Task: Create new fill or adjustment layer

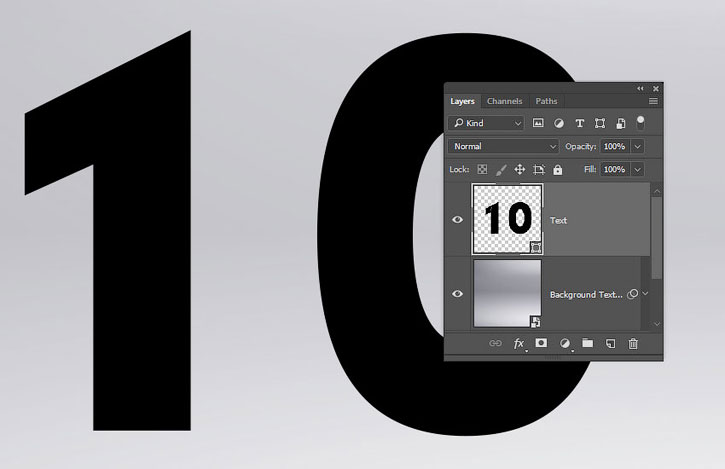Action: [x=565, y=344]
